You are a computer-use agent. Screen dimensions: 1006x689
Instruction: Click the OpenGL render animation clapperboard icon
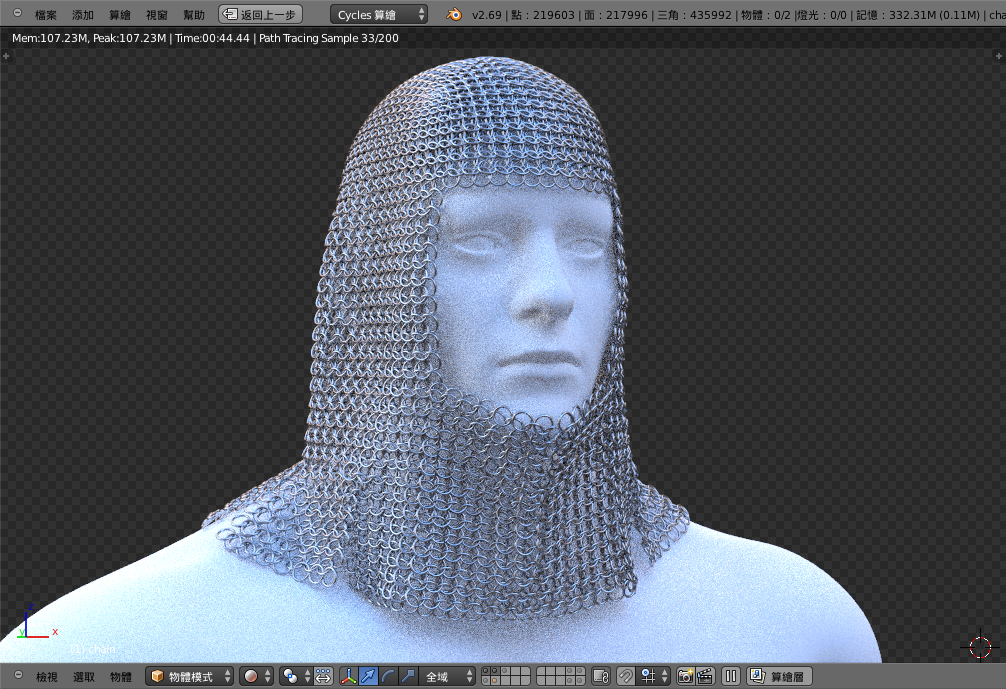click(x=705, y=677)
